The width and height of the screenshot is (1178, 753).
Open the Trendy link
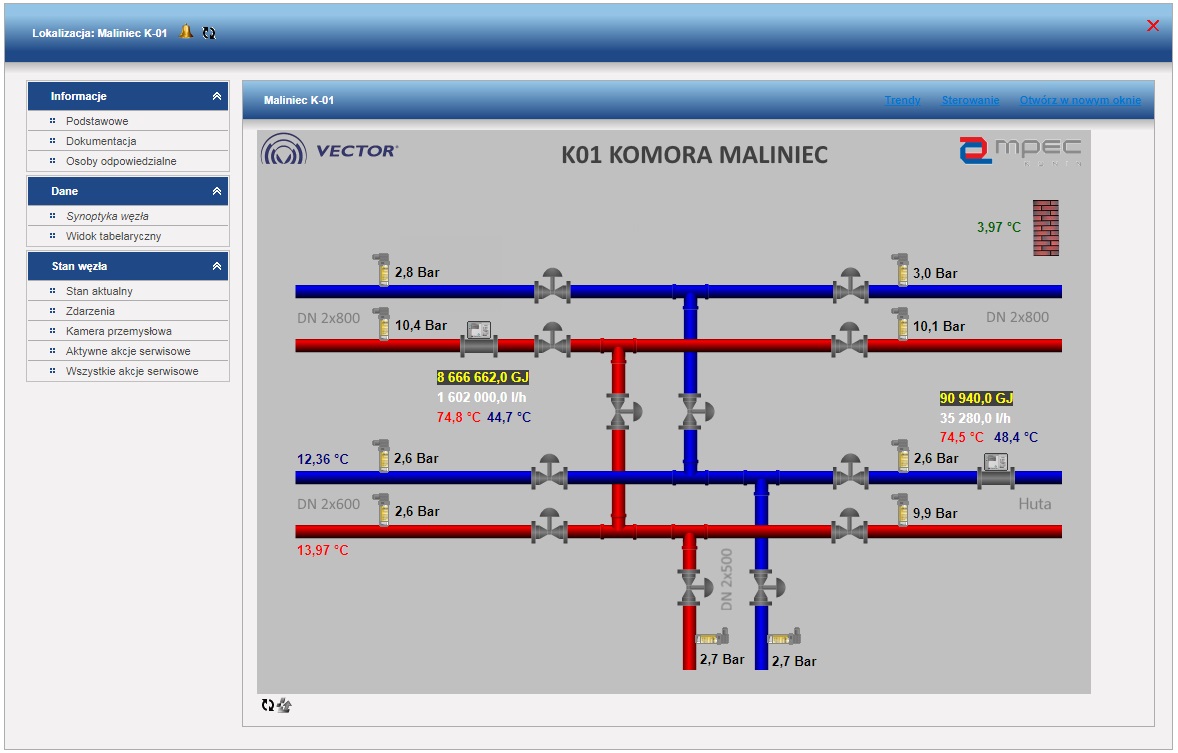coord(902,100)
